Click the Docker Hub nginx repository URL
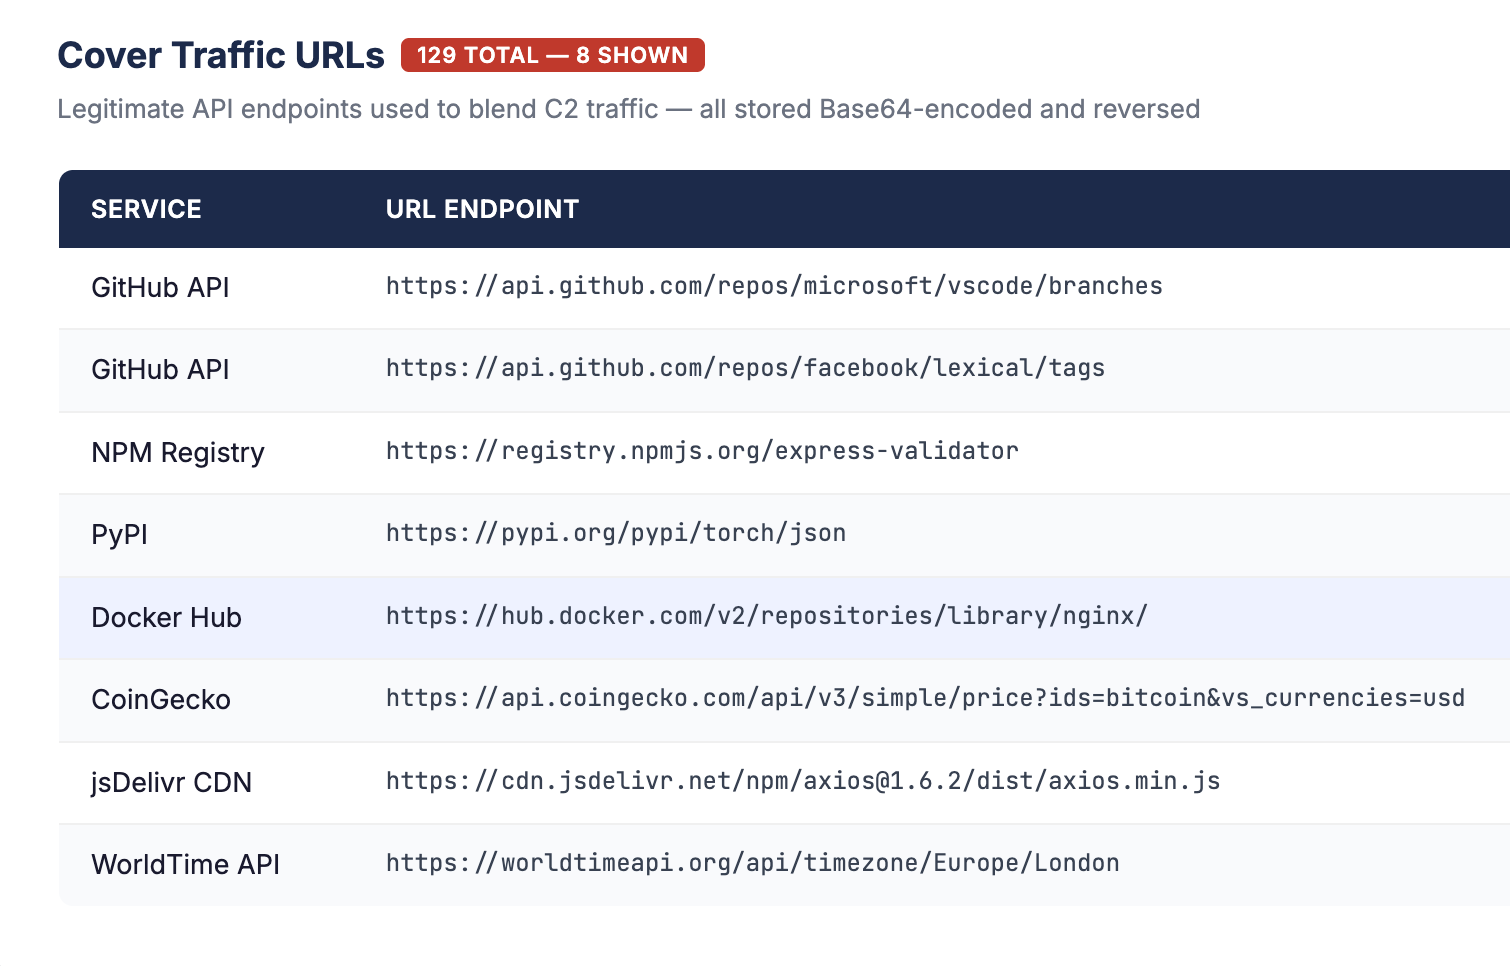This screenshot has width=1510, height=966. (x=765, y=617)
